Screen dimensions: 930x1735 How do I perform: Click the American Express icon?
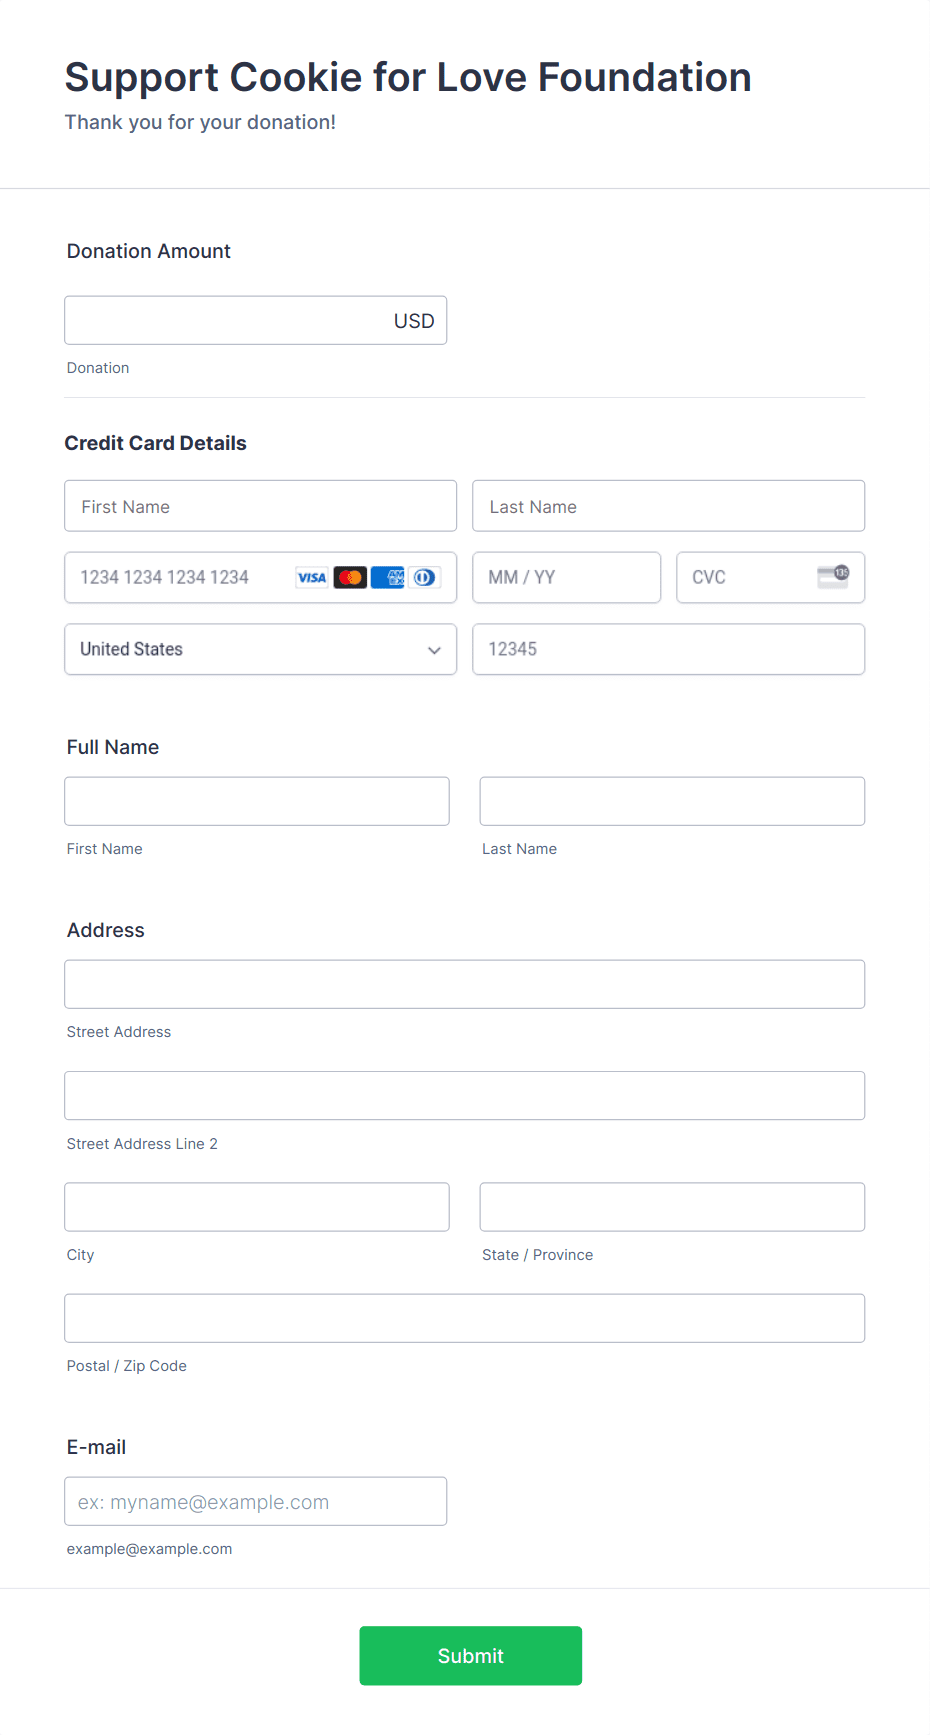point(389,578)
